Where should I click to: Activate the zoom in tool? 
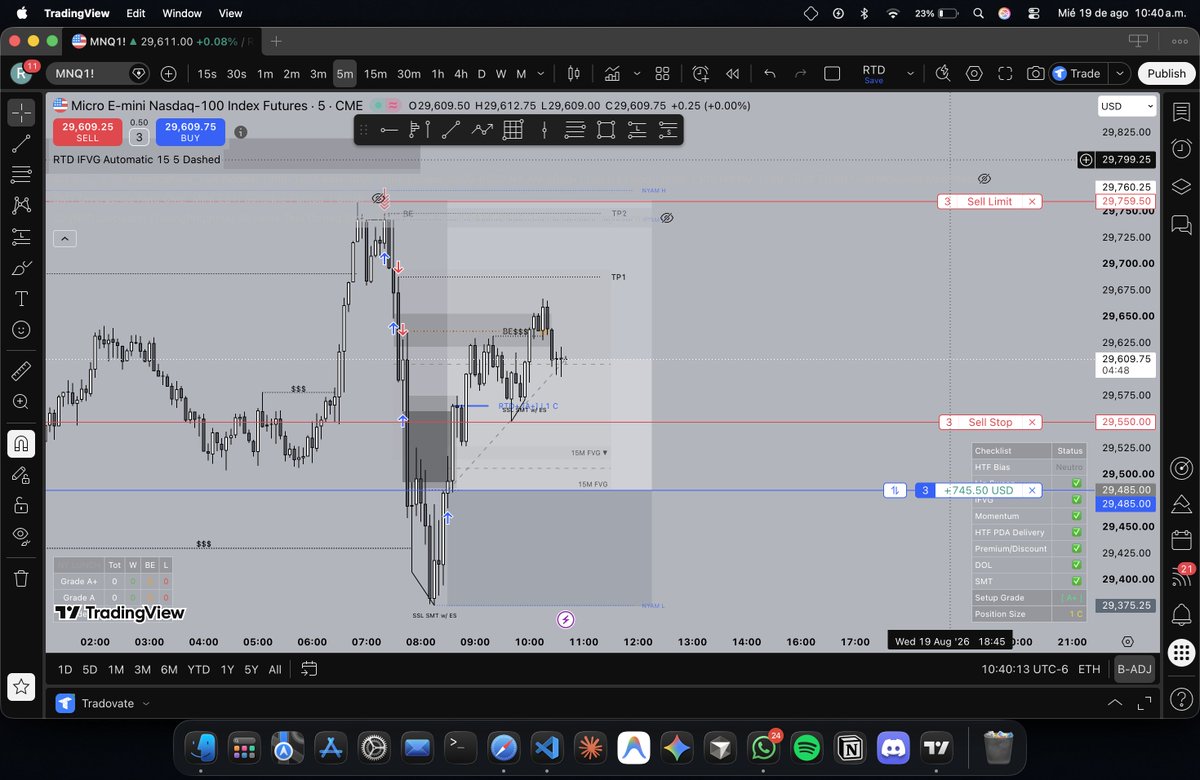[x=21, y=402]
